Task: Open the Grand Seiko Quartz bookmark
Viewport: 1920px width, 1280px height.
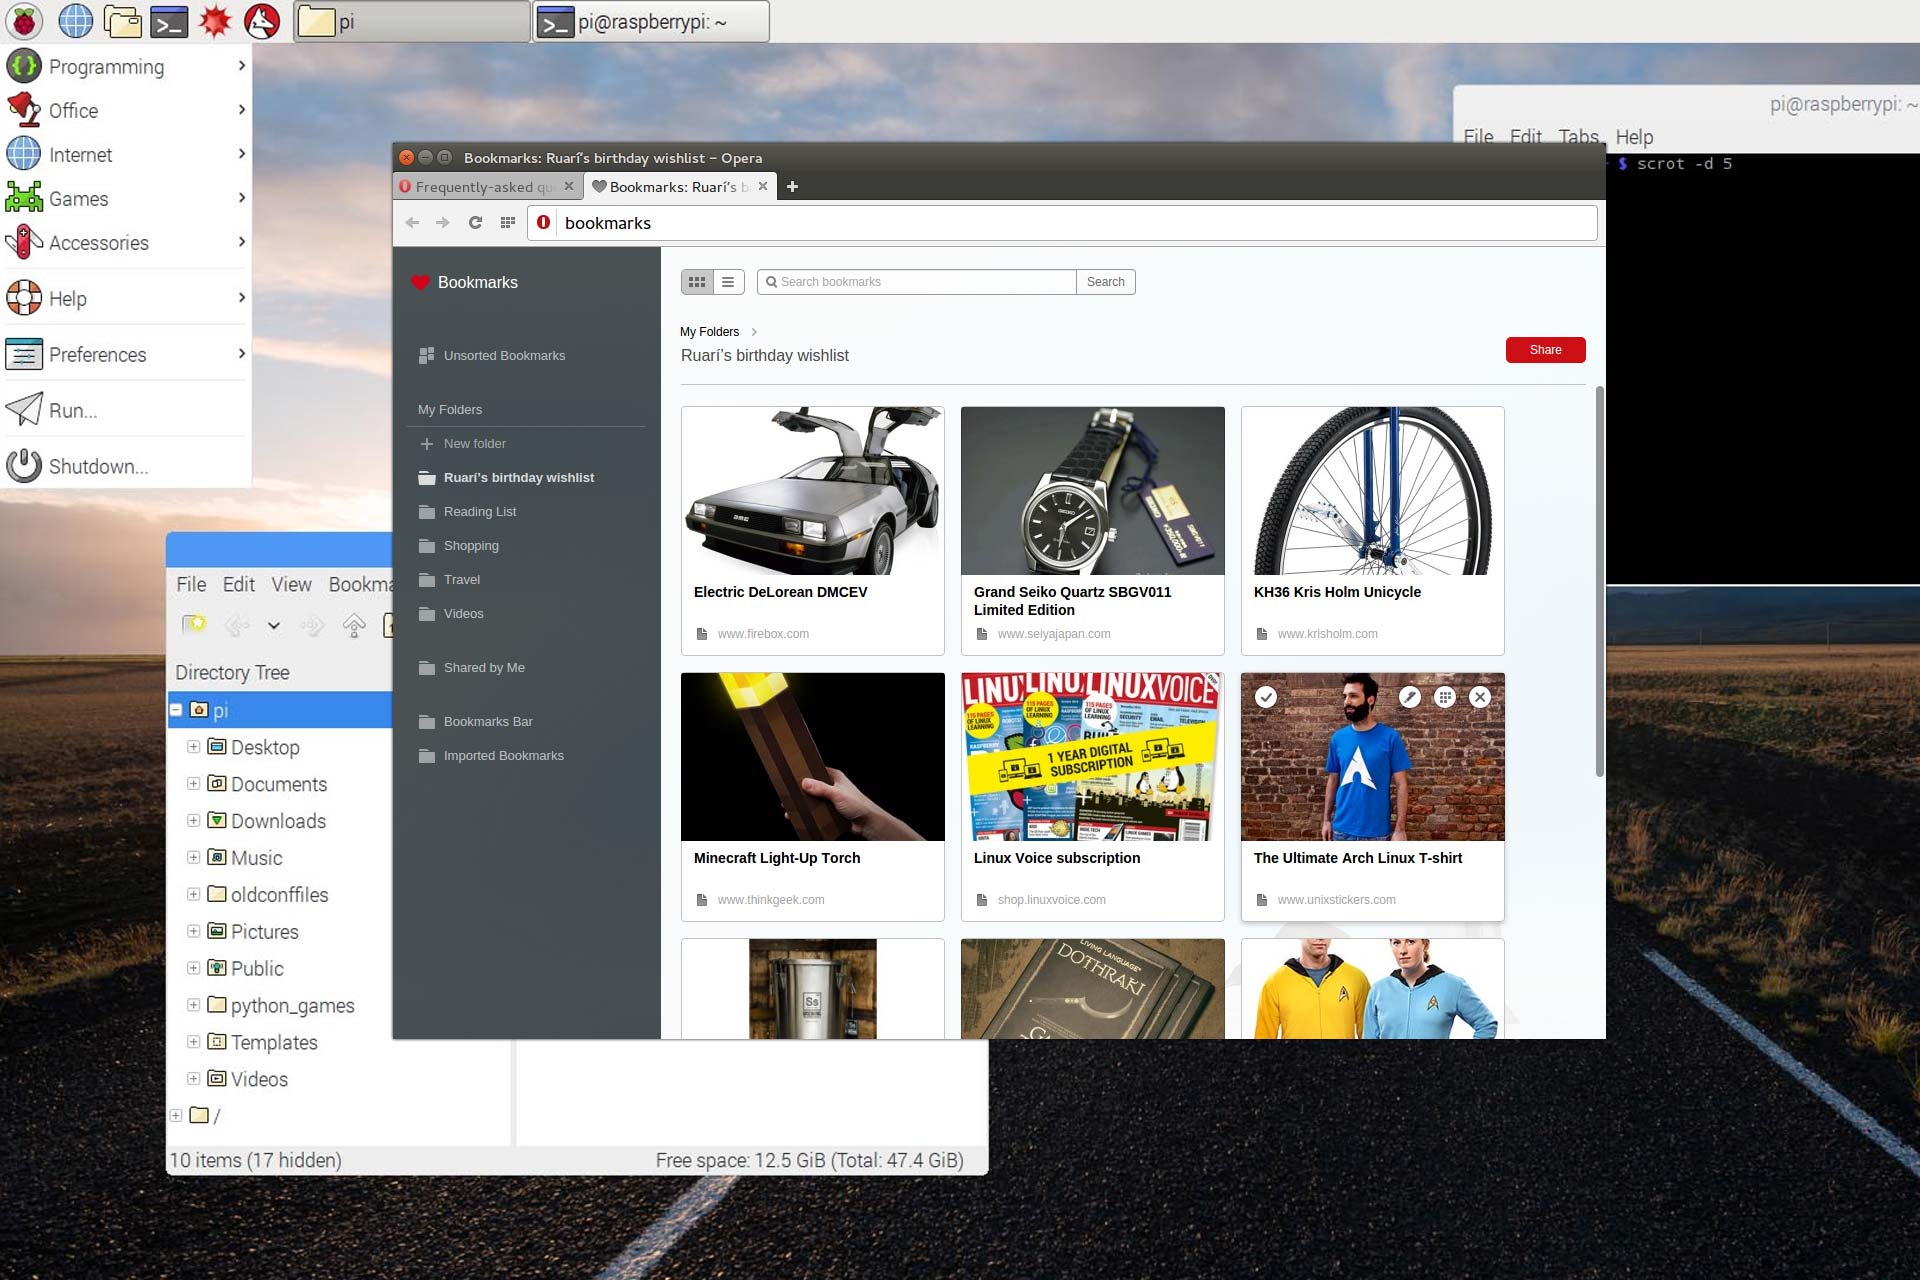Action: click(1093, 531)
